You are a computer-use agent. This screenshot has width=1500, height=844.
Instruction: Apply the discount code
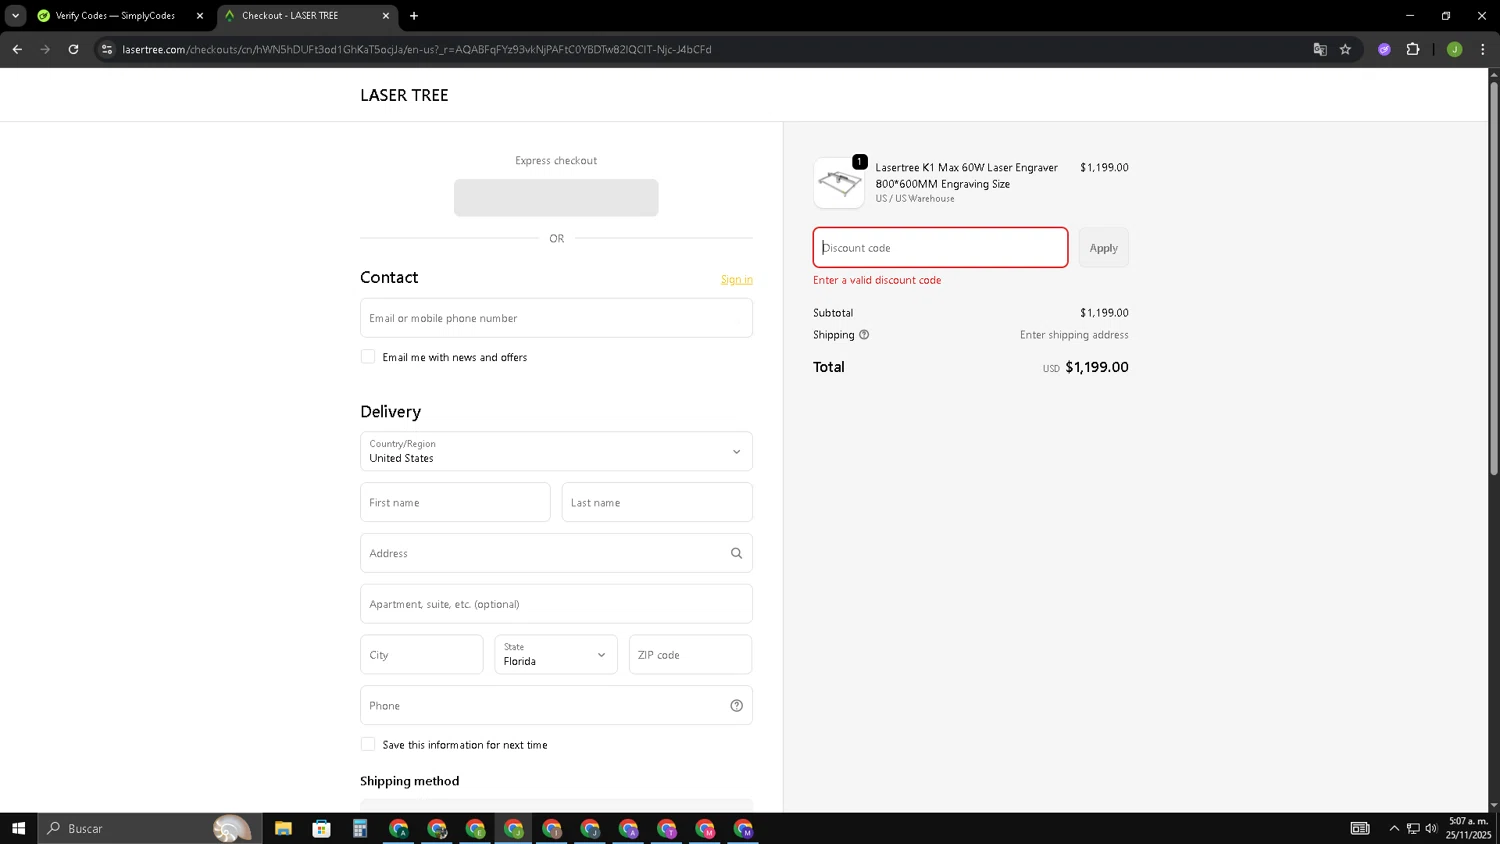click(1103, 247)
